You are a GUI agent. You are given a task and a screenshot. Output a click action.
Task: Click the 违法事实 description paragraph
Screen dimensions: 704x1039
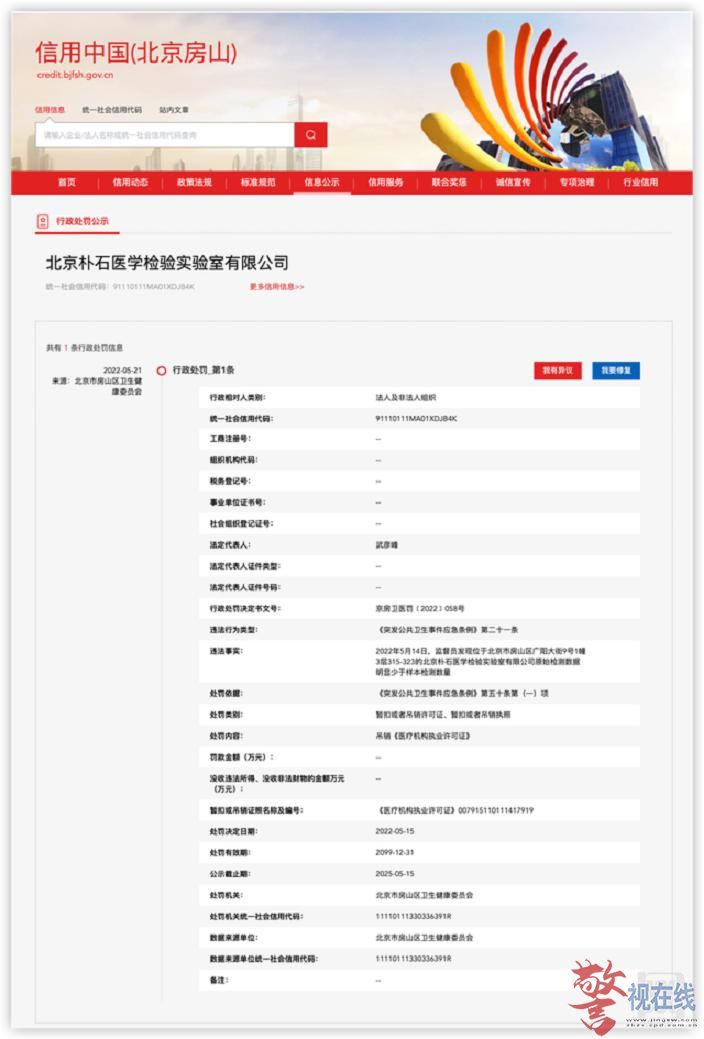point(481,661)
